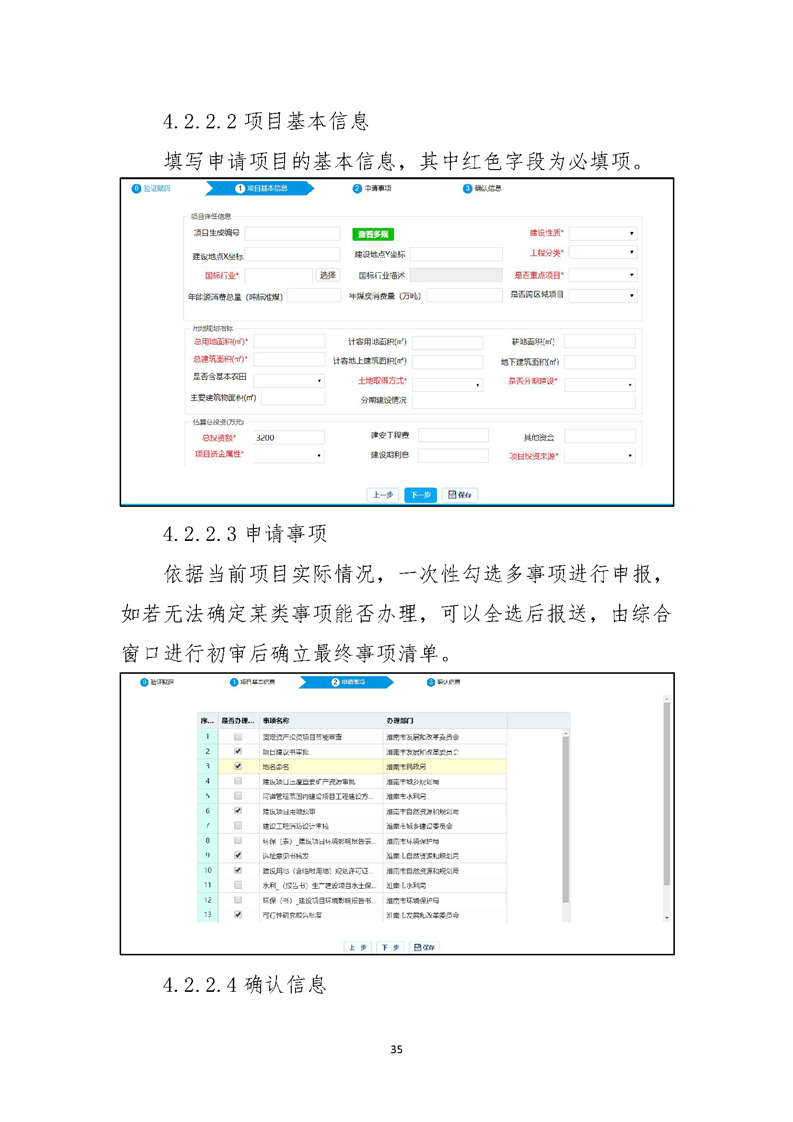This screenshot has width=793, height=1122.
Task: Select step 1 tab above the items table
Action: pyautogui.click(x=252, y=682)
